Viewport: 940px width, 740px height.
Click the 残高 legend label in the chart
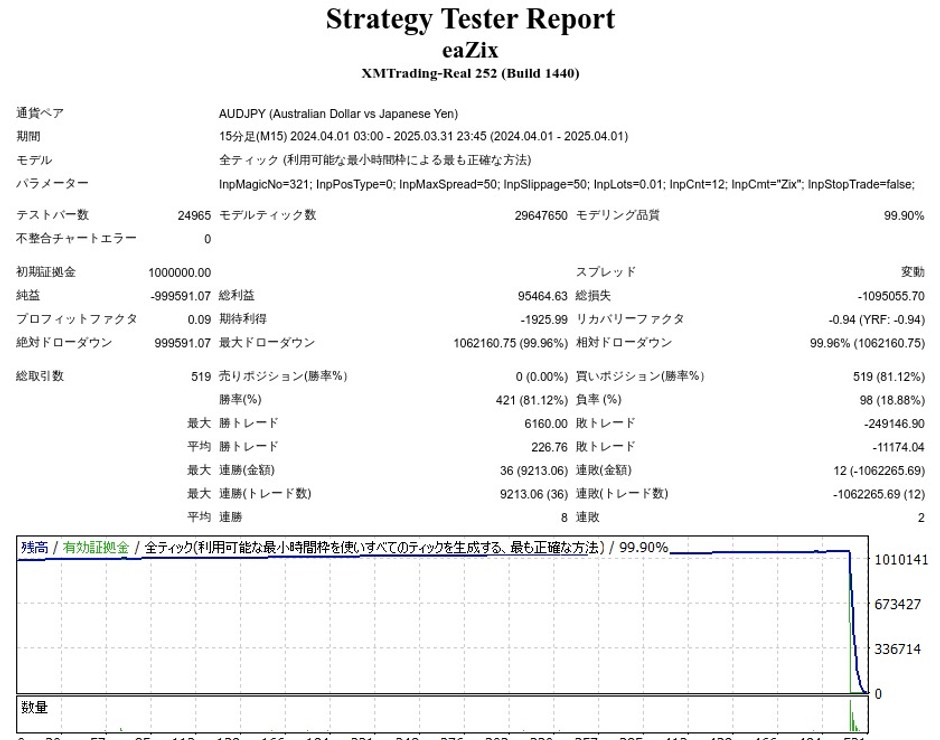(x=35, y=547)
